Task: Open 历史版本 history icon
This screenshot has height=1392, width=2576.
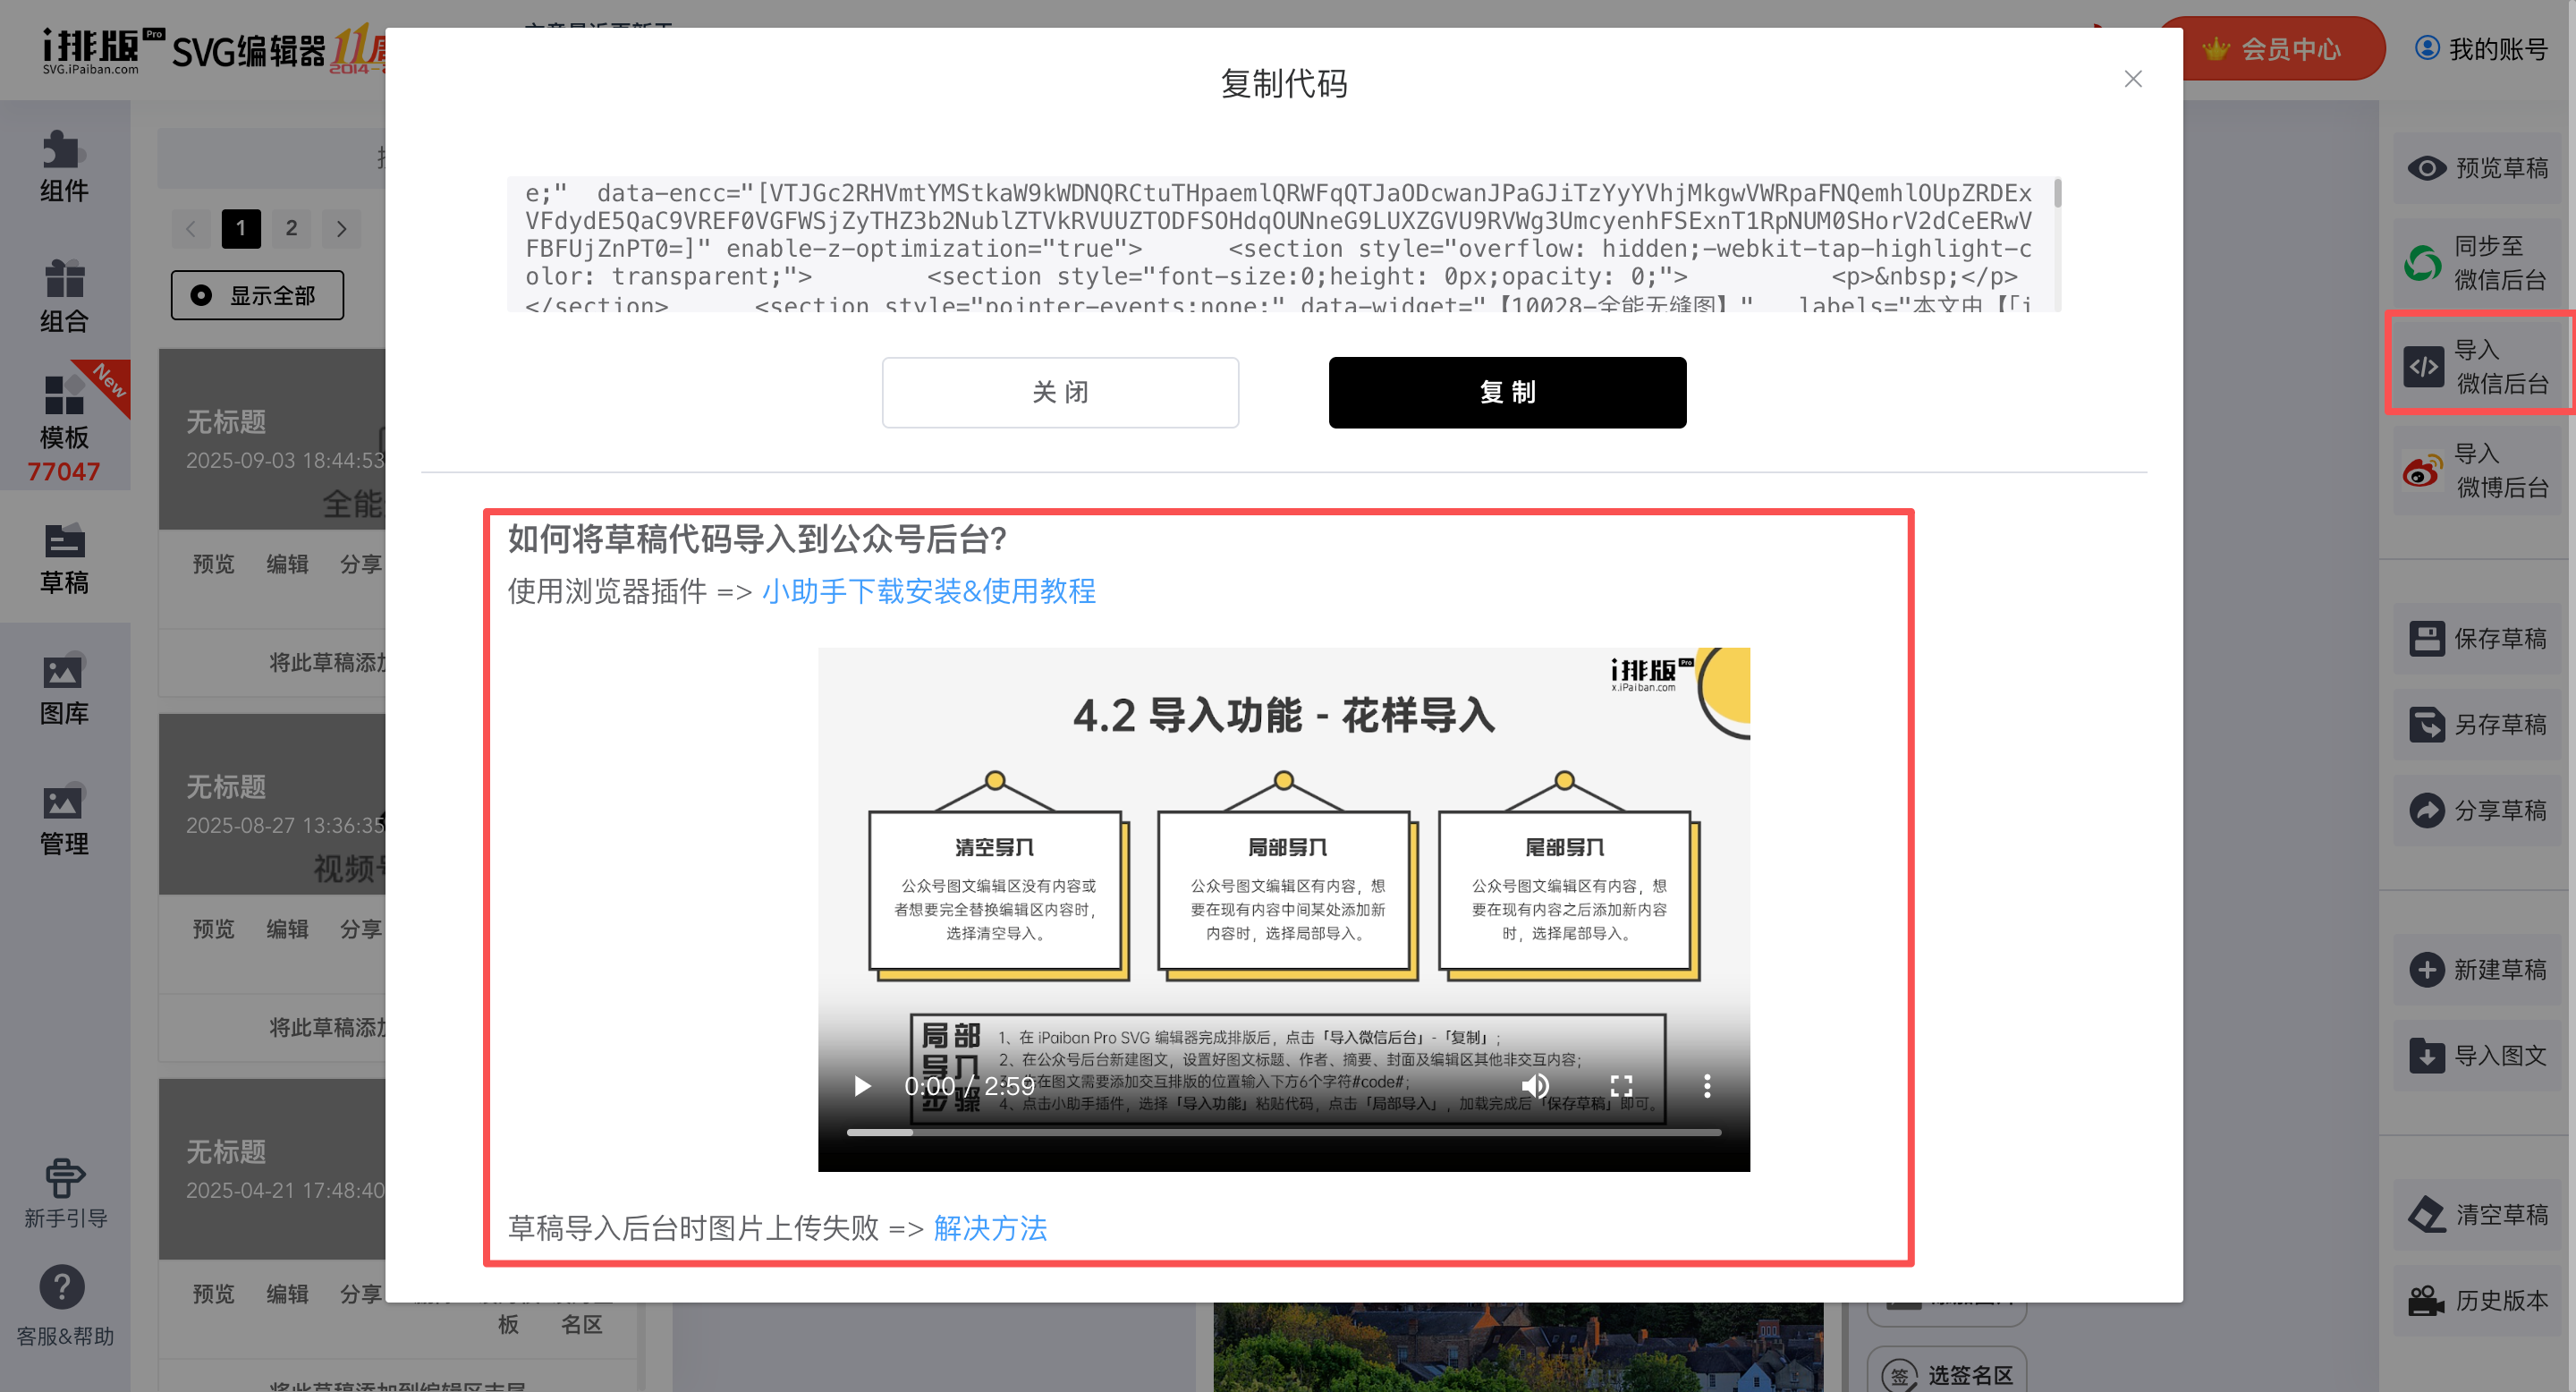Action: [x=2426, y=1301]
